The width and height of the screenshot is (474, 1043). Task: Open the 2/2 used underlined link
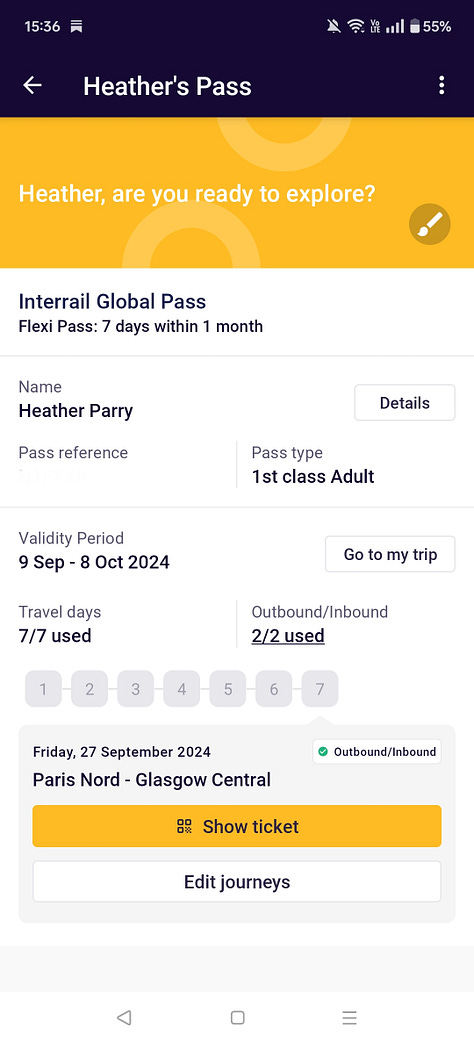coord(288,636)
